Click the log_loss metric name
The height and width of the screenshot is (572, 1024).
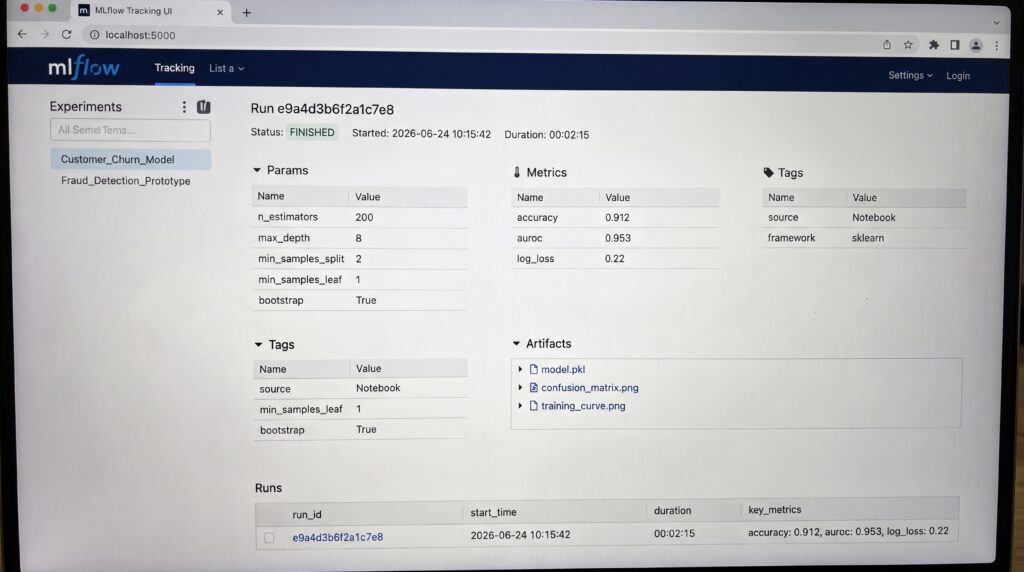pyautogui.click(x=535, y=259)
